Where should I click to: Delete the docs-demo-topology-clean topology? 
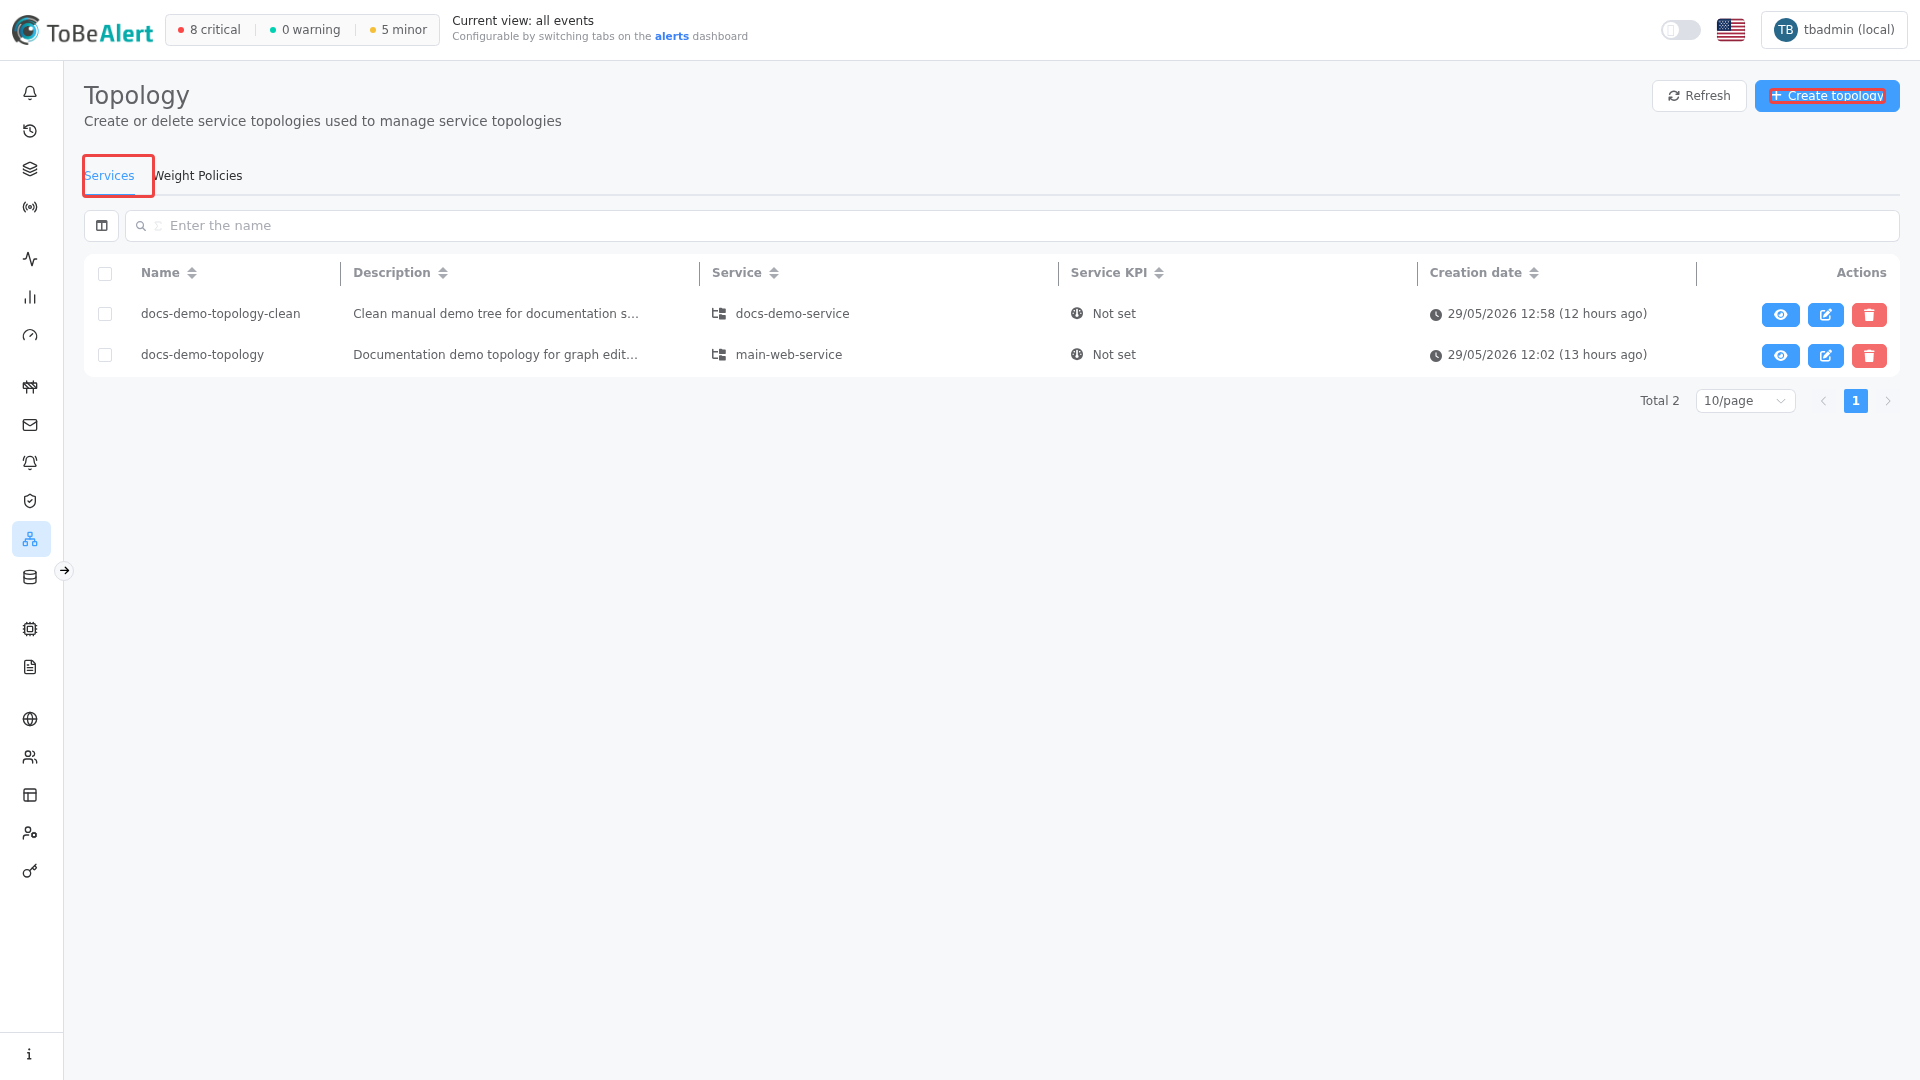1869,315
